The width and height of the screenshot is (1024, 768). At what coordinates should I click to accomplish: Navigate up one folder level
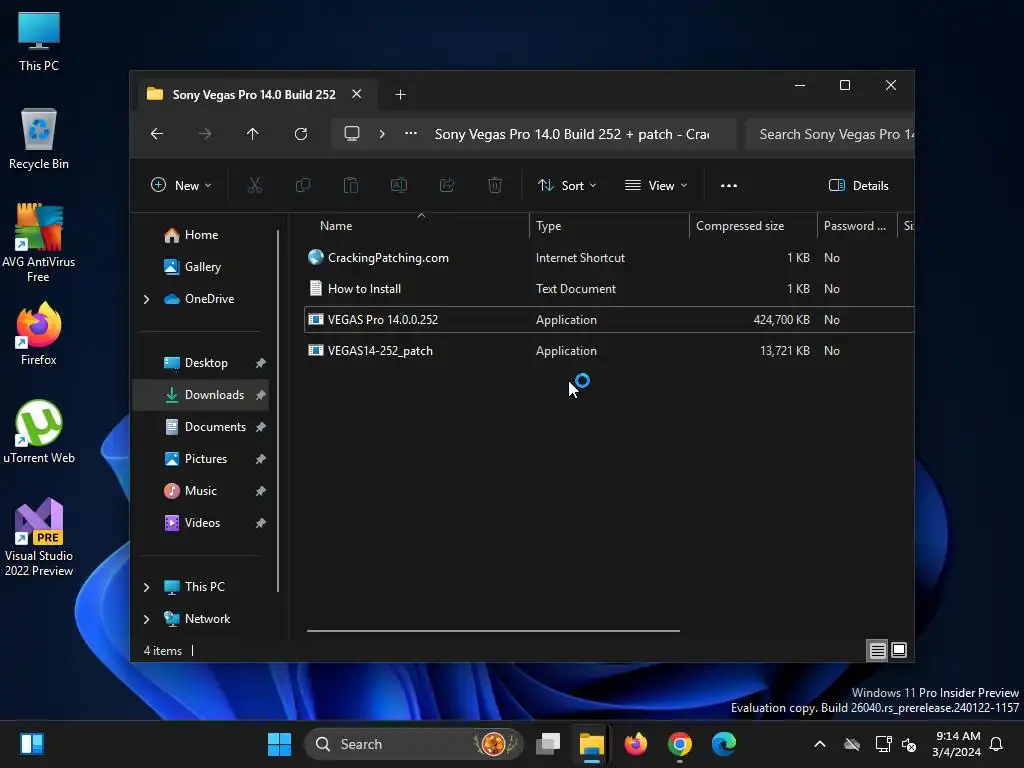pos(253,134)
